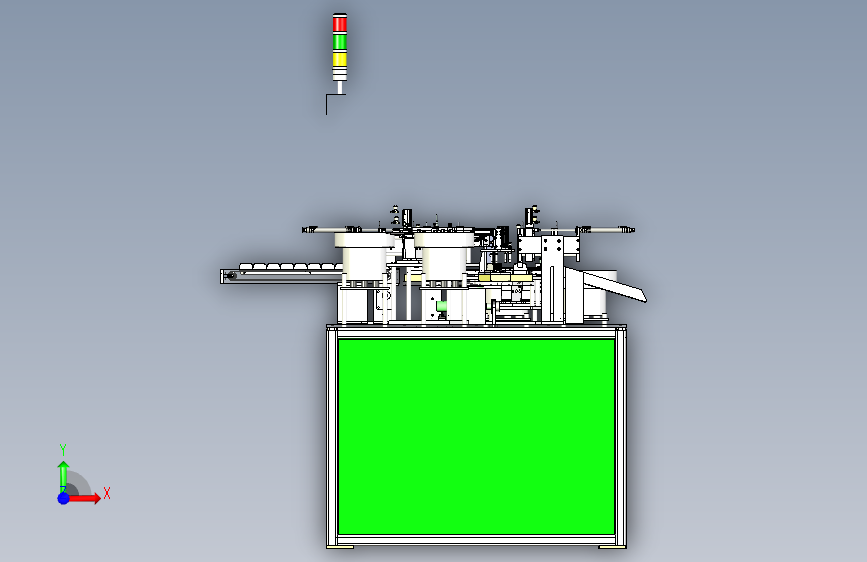Click the blue Z axis dot of the triad
The height and width of the screenshot is (562, 867).
click(63, 498)
